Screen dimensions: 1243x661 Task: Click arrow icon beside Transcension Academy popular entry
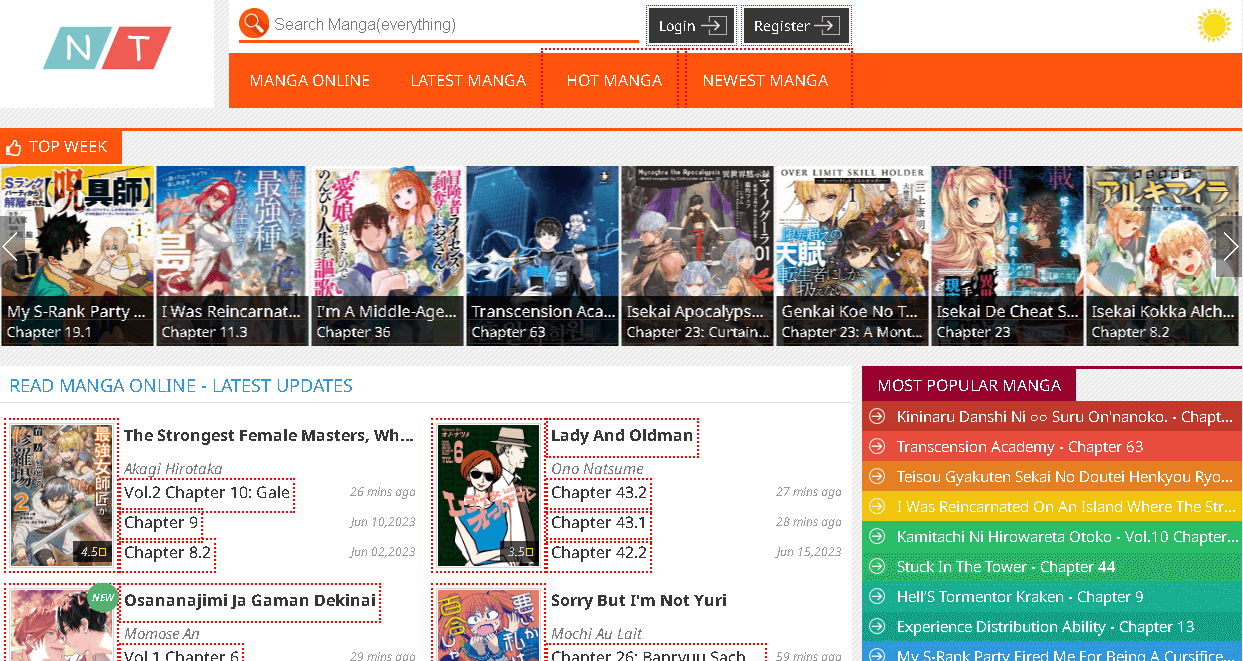point(877,447)
